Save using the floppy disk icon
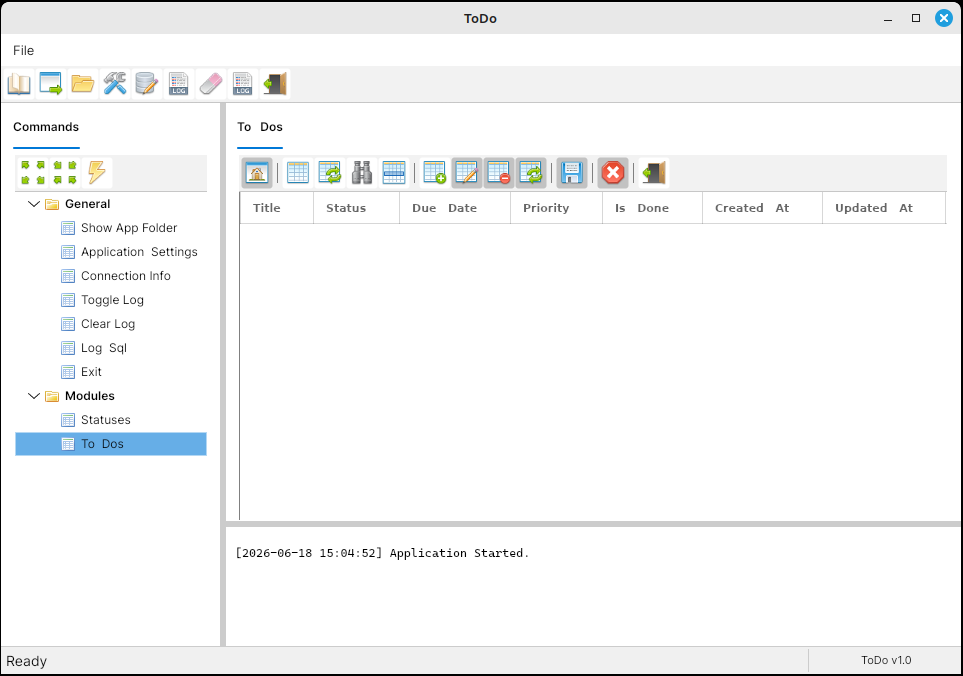The image size is (963, 676). coord(572,173)
